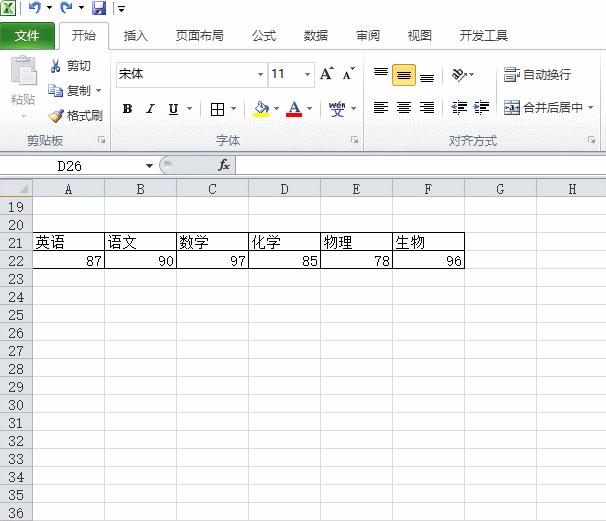Click the decrease indent icon
606x521 pixels.
[459, 108]
